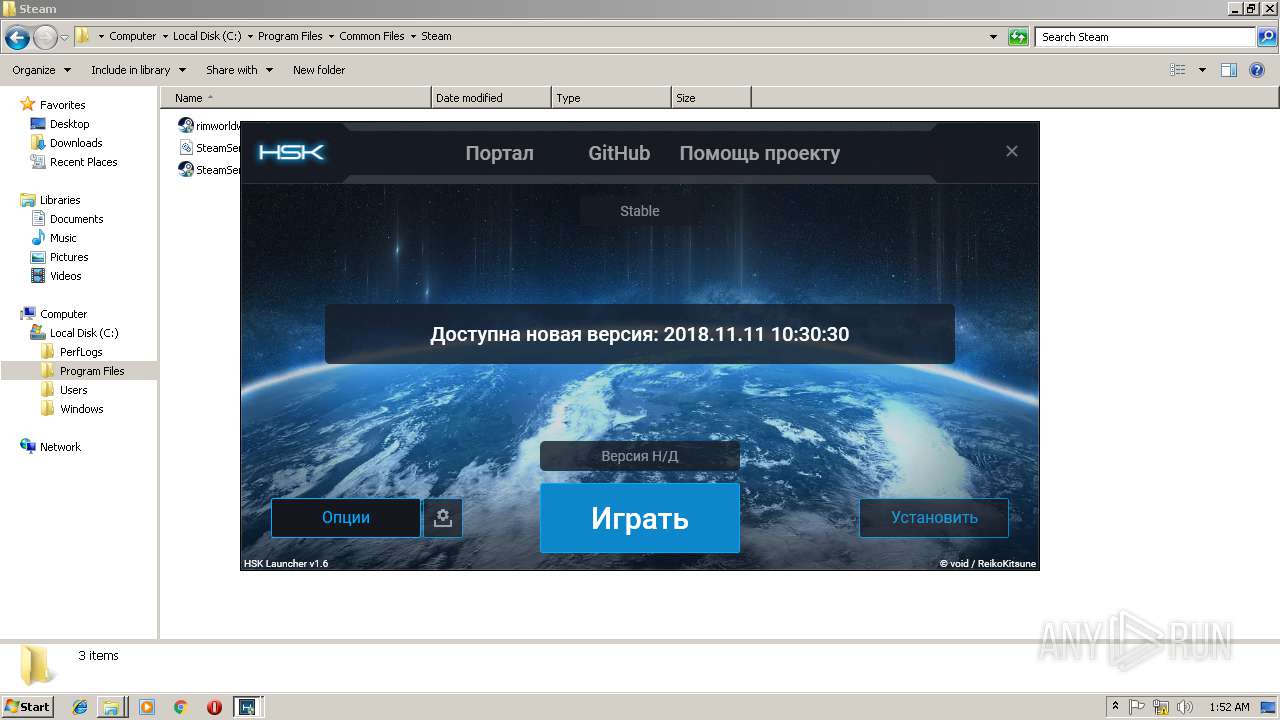Select Favorites in navigation pane
The width and height of the screenshot is (1280, 720).
[62, 105]
